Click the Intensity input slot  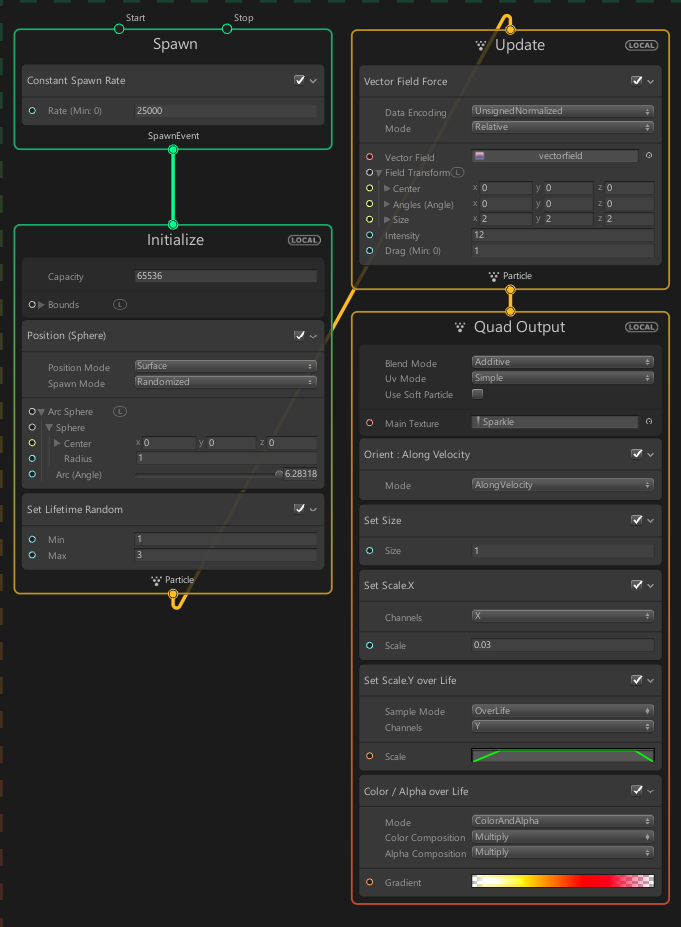(369, 235)
